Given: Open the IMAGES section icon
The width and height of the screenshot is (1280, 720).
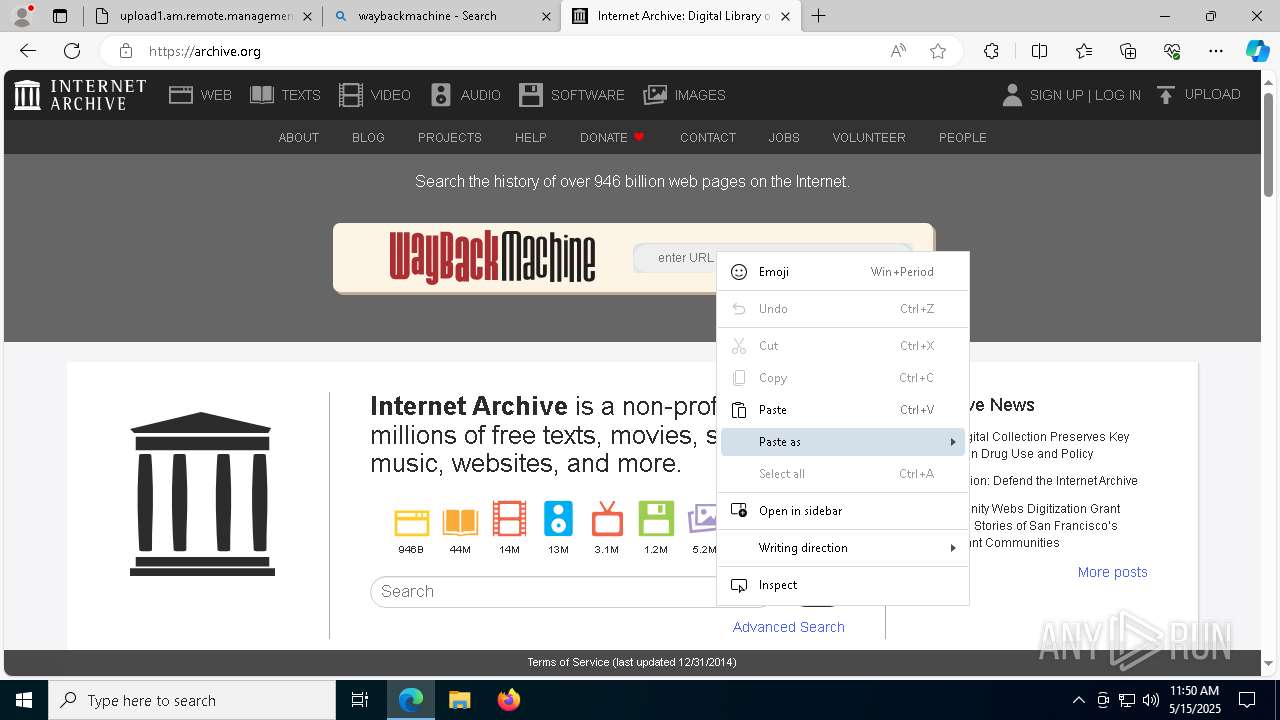Looking at the screenshot, I should (655, 95).
